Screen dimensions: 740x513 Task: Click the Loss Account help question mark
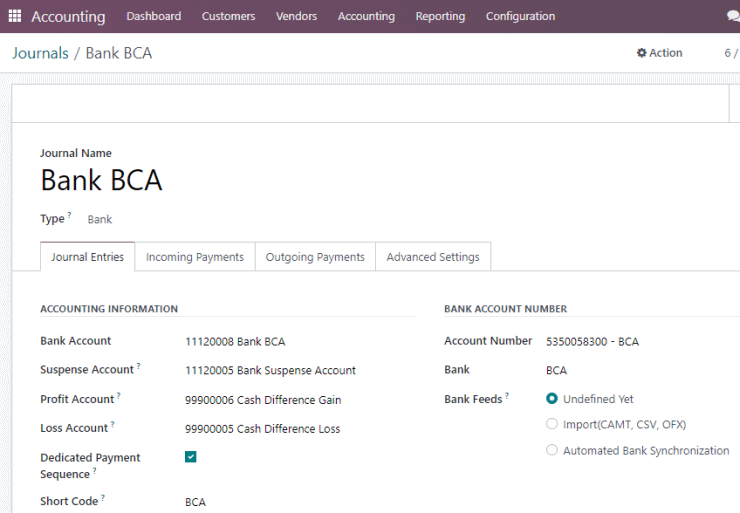pos(113,424)
